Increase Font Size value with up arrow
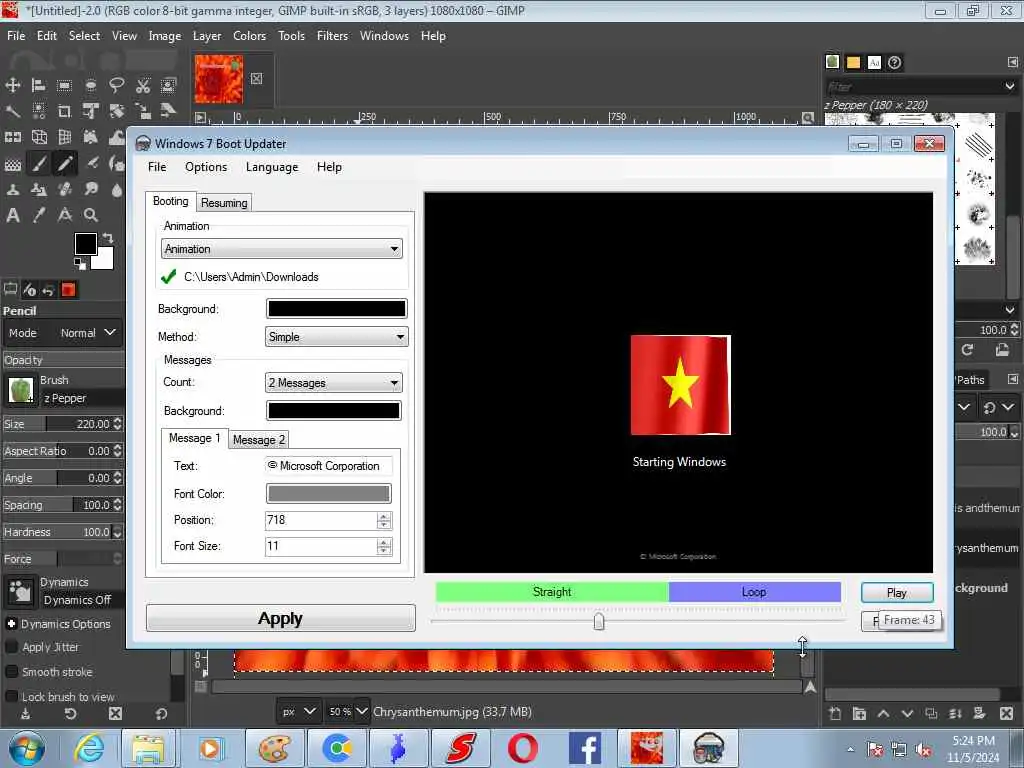This screenshot has width=1024, height=768. pyautogui.click(x=384, y=542)
